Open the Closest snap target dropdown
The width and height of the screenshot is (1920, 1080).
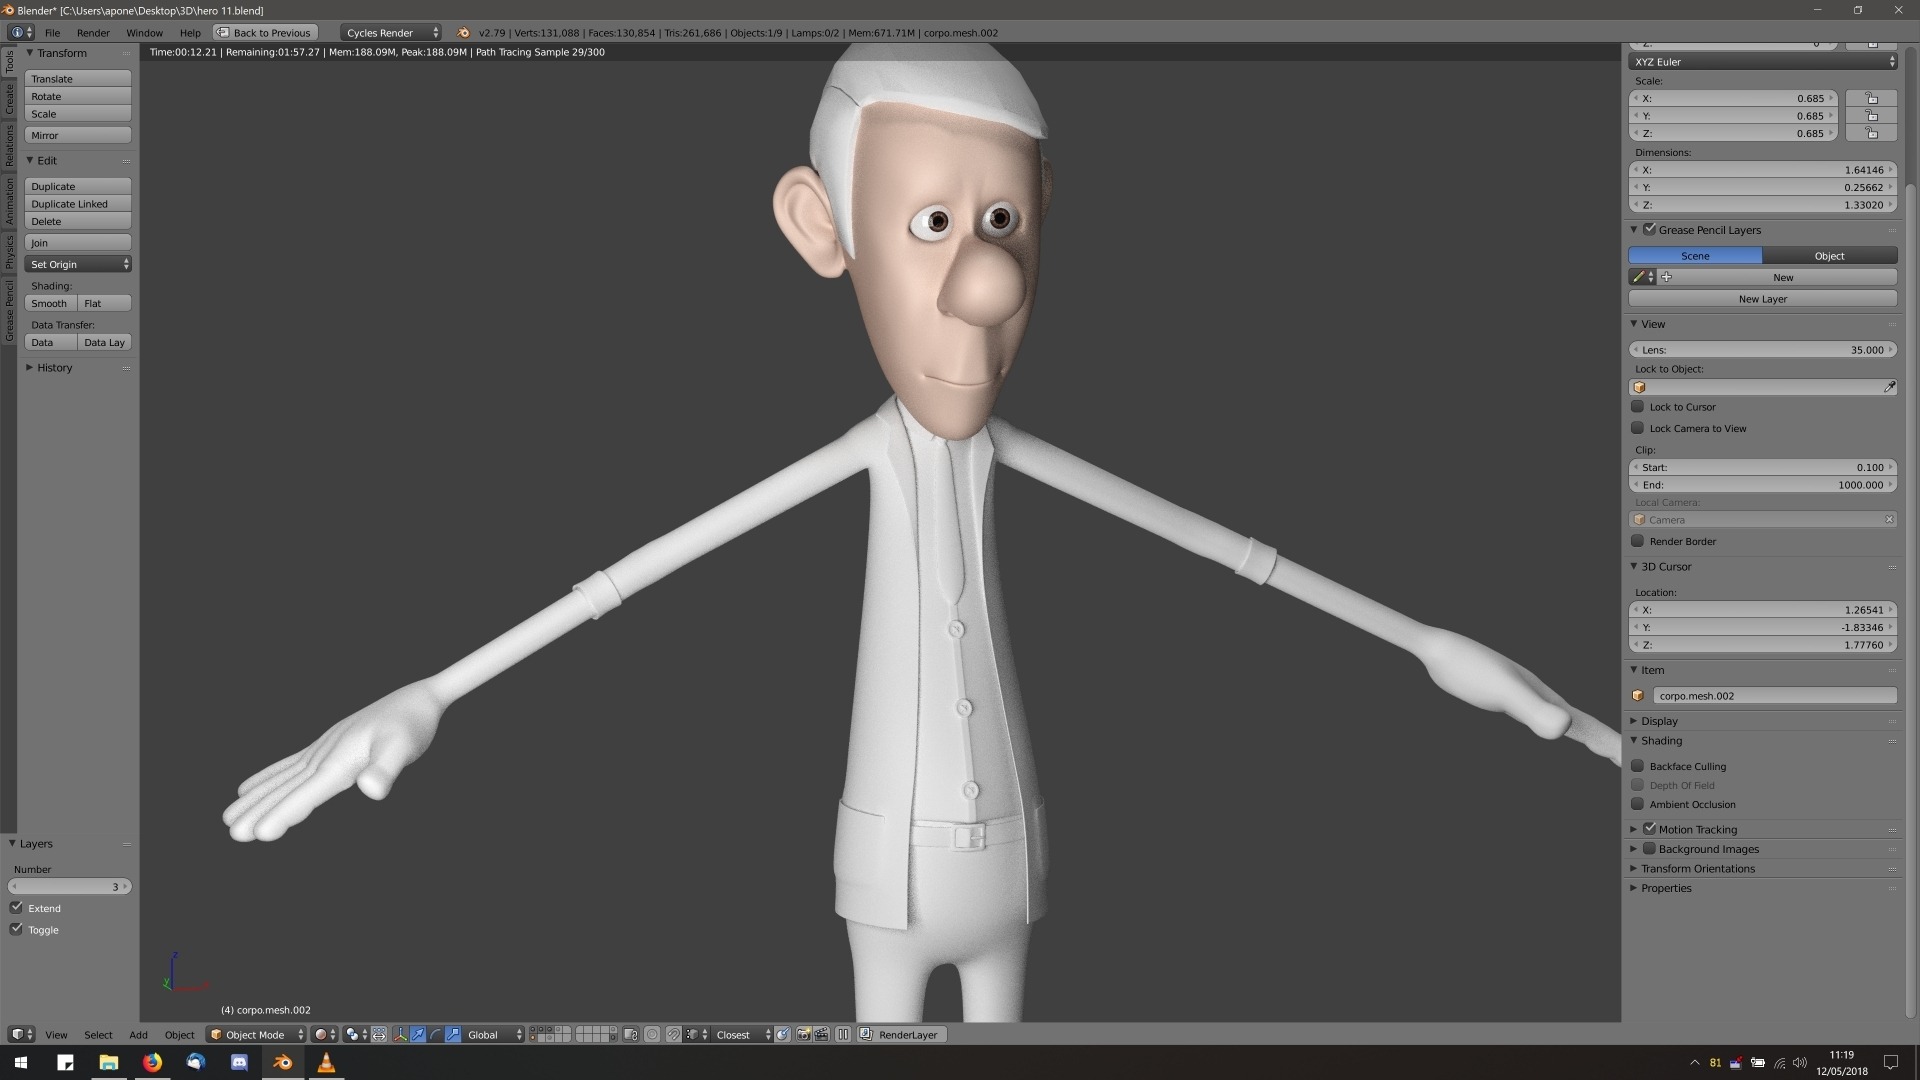pos(743,1035)
